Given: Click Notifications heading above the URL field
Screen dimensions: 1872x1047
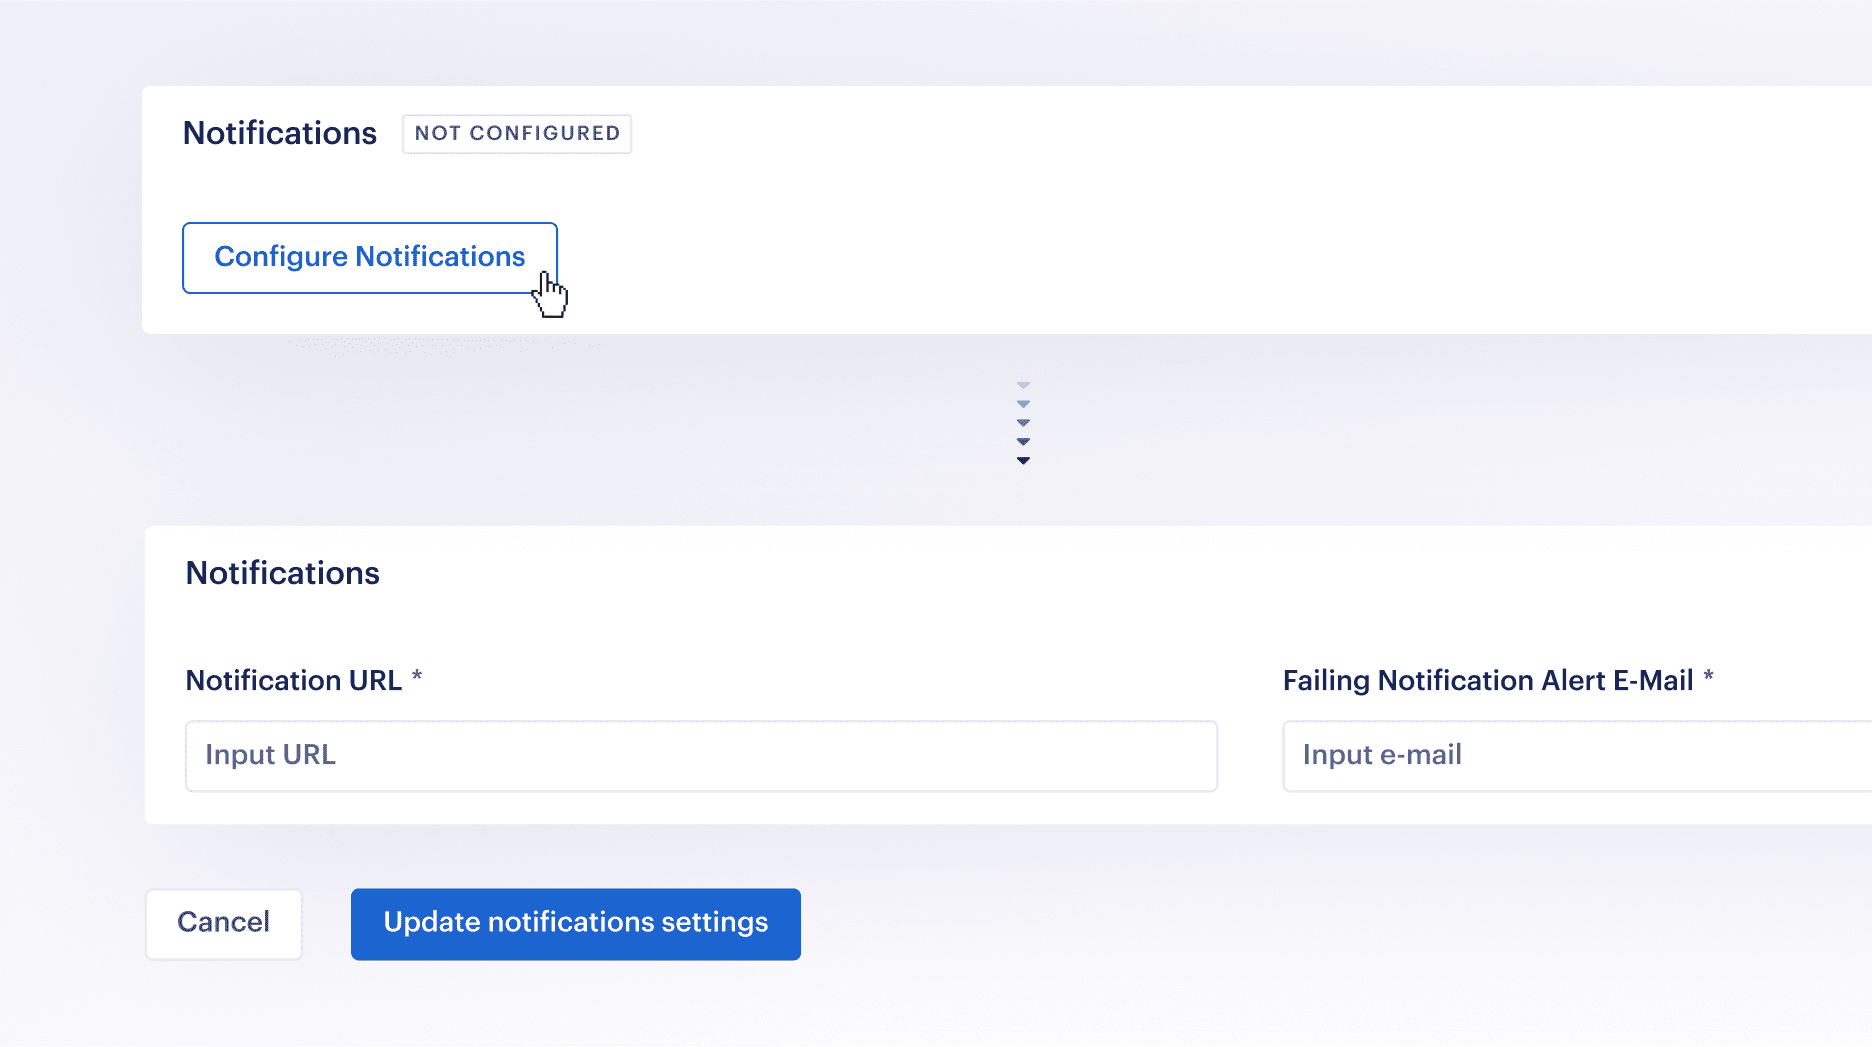Looking at the screenshot, I should tap(283, 573).
